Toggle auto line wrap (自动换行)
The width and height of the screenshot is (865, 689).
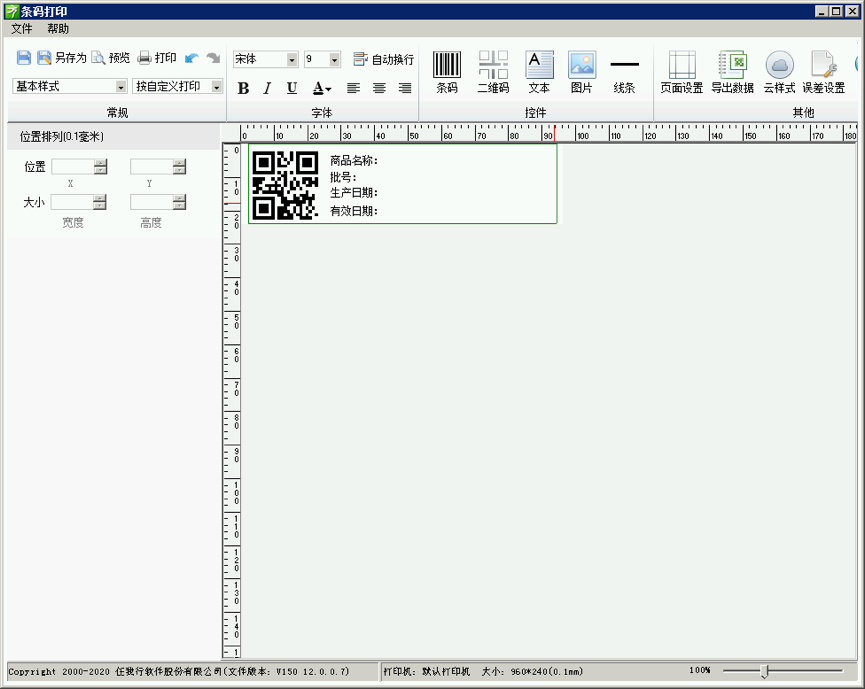pos(383,59)
